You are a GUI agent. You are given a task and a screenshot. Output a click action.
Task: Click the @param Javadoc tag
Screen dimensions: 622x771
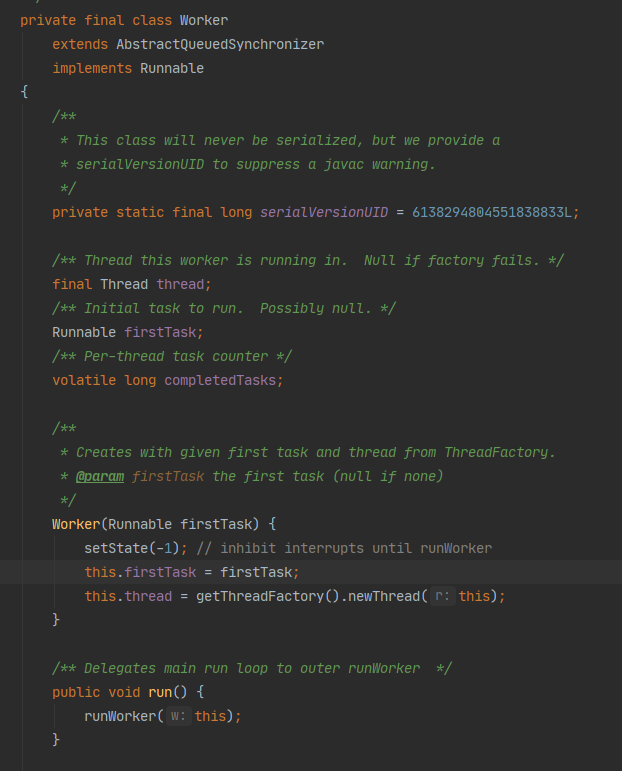pyautogui.click(x=100, y=476)
